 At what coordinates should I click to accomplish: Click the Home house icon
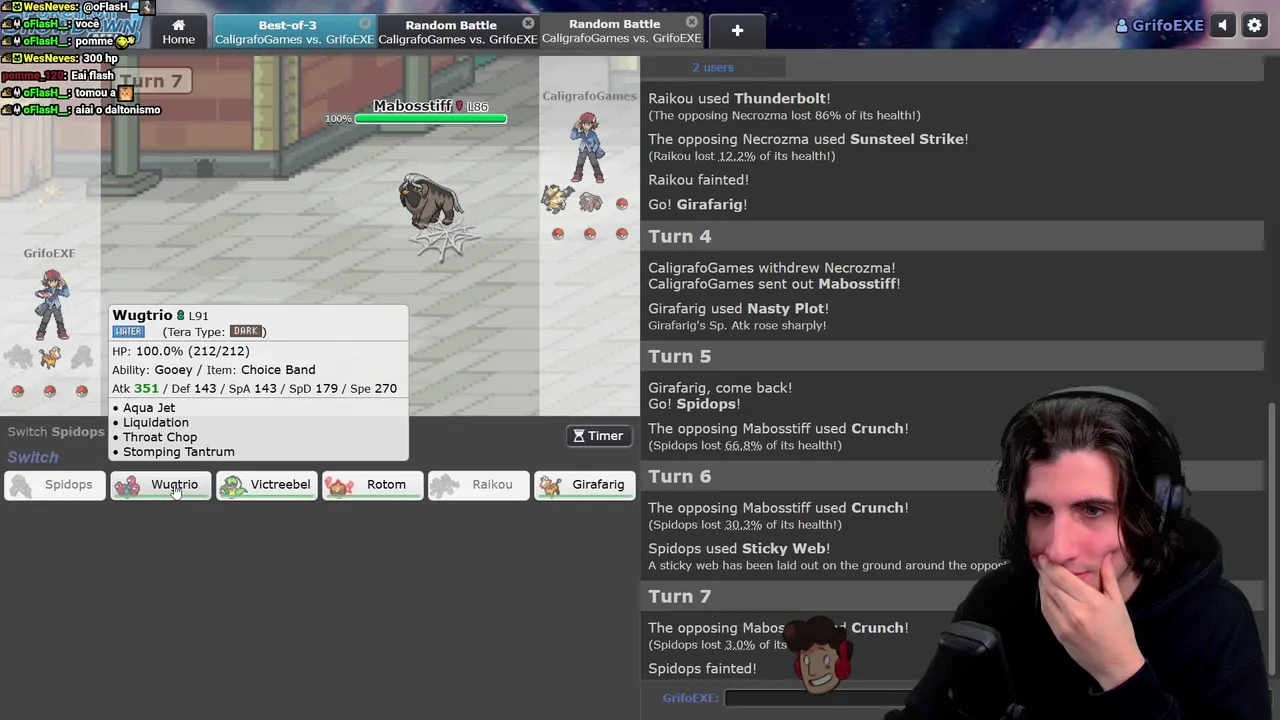point(179,25)
